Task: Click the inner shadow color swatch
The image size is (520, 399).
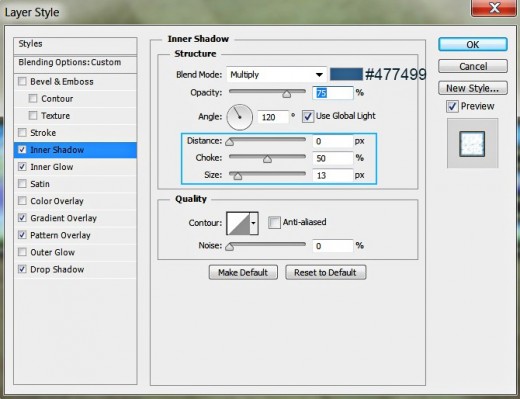Action: (346, 74)
